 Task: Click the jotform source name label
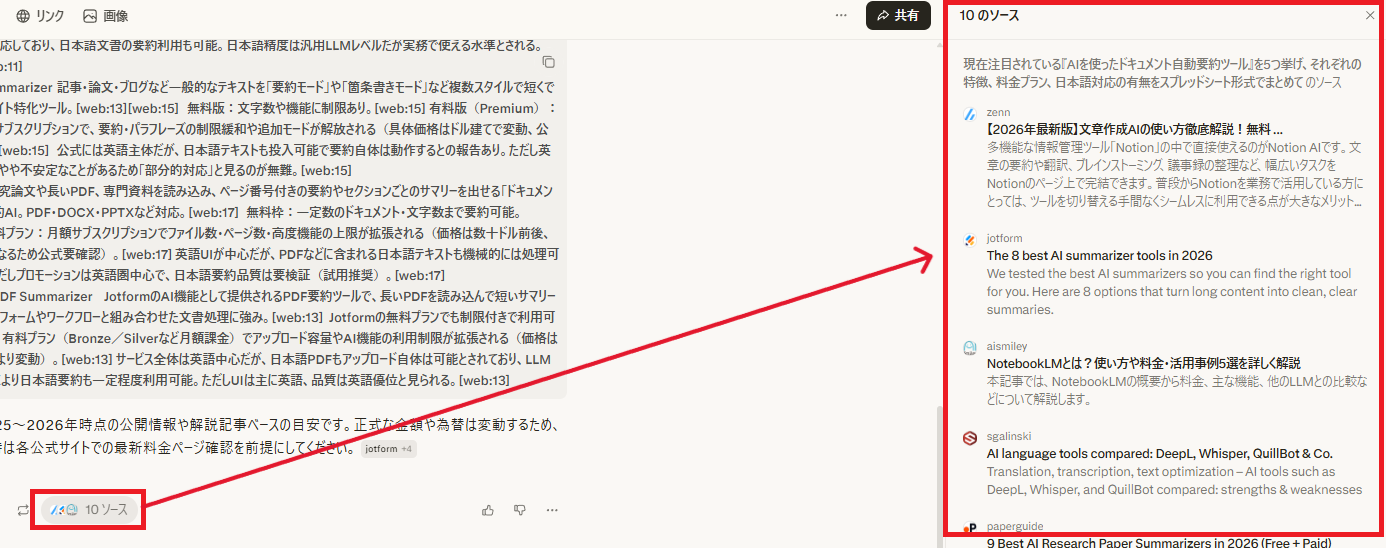pos(1003,239)
